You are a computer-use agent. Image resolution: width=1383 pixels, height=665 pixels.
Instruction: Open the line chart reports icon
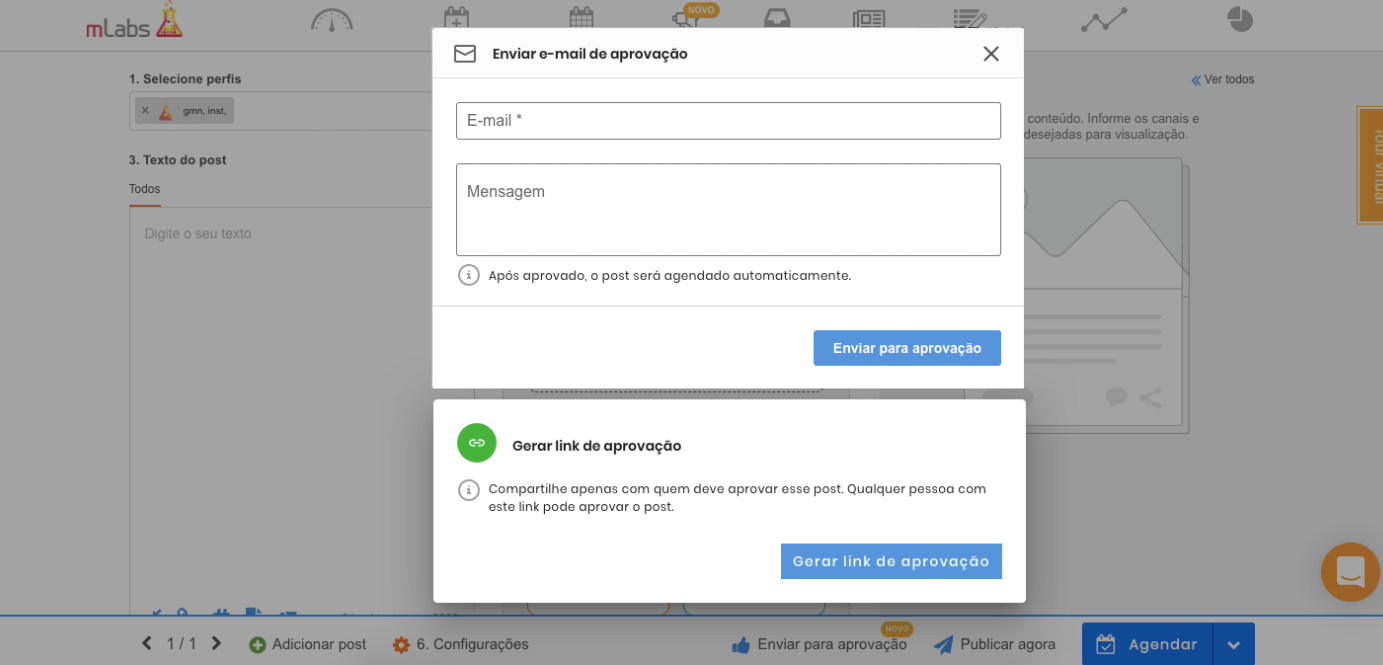click(x=1104, y=19)
